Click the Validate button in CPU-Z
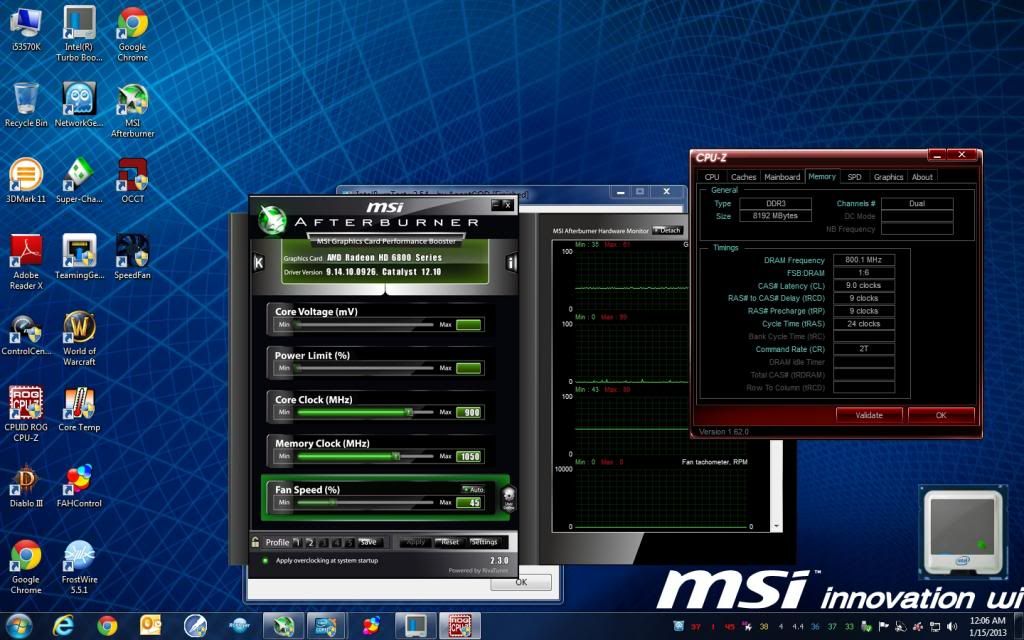This screenshot has width=1024, height=640. coord(869,415)
